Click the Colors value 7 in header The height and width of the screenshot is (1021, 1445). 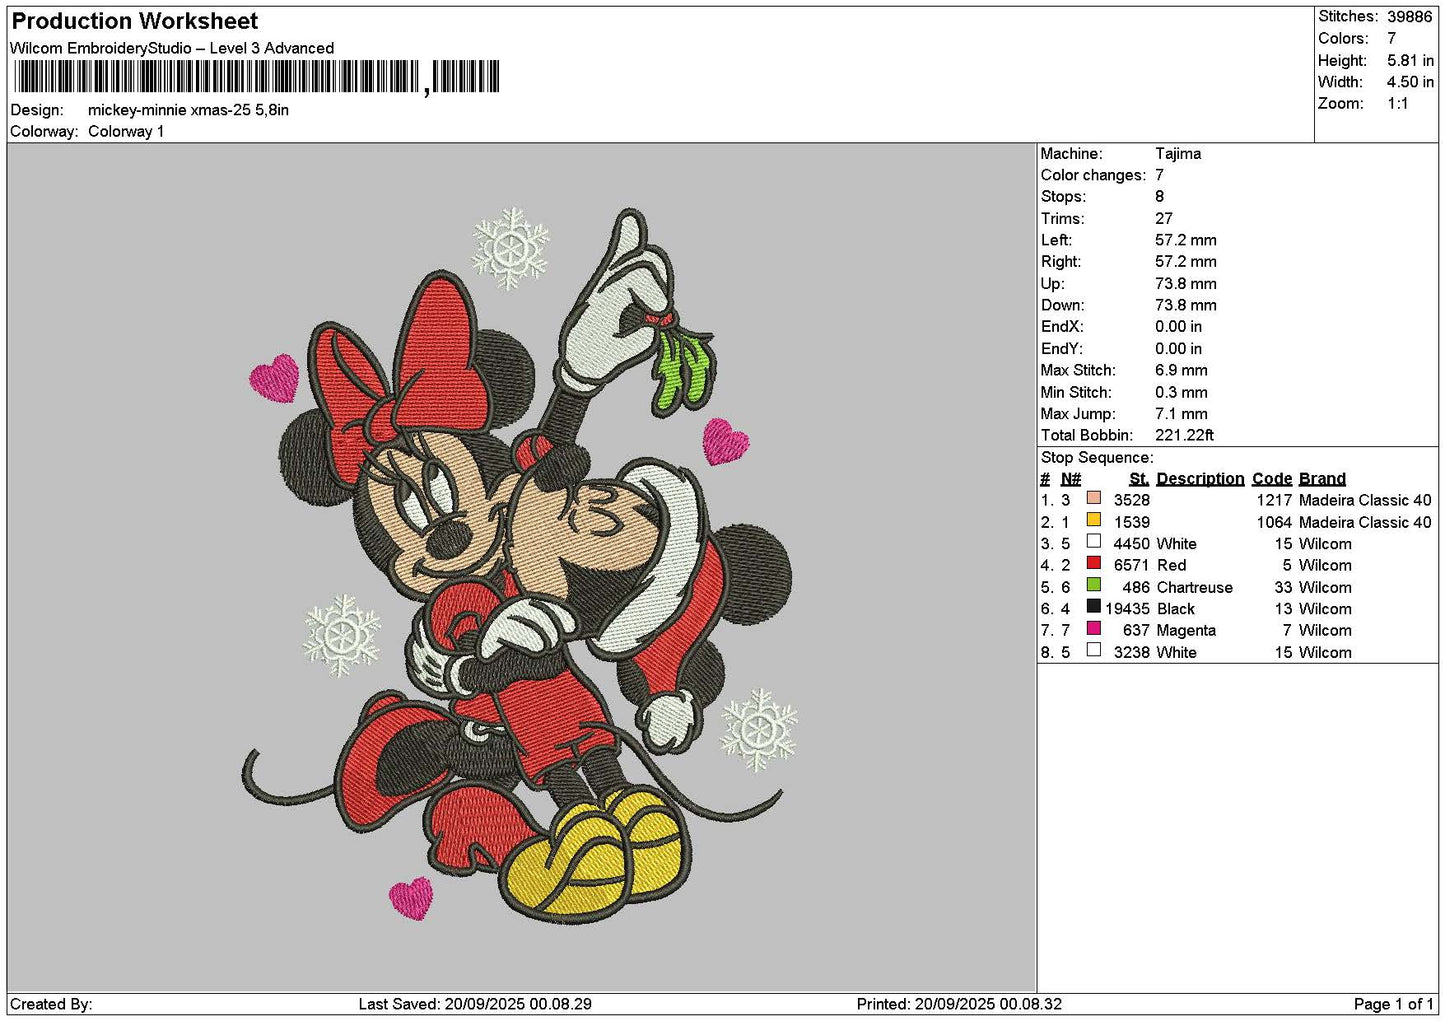click(x=1391, y=38)
